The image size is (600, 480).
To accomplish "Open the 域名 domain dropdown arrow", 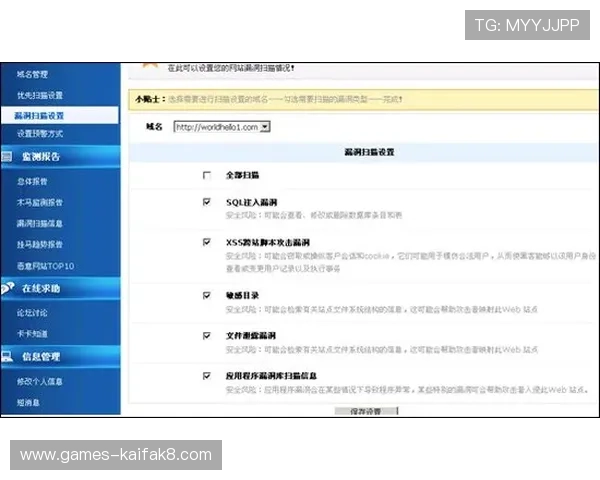I will point(265,127).
